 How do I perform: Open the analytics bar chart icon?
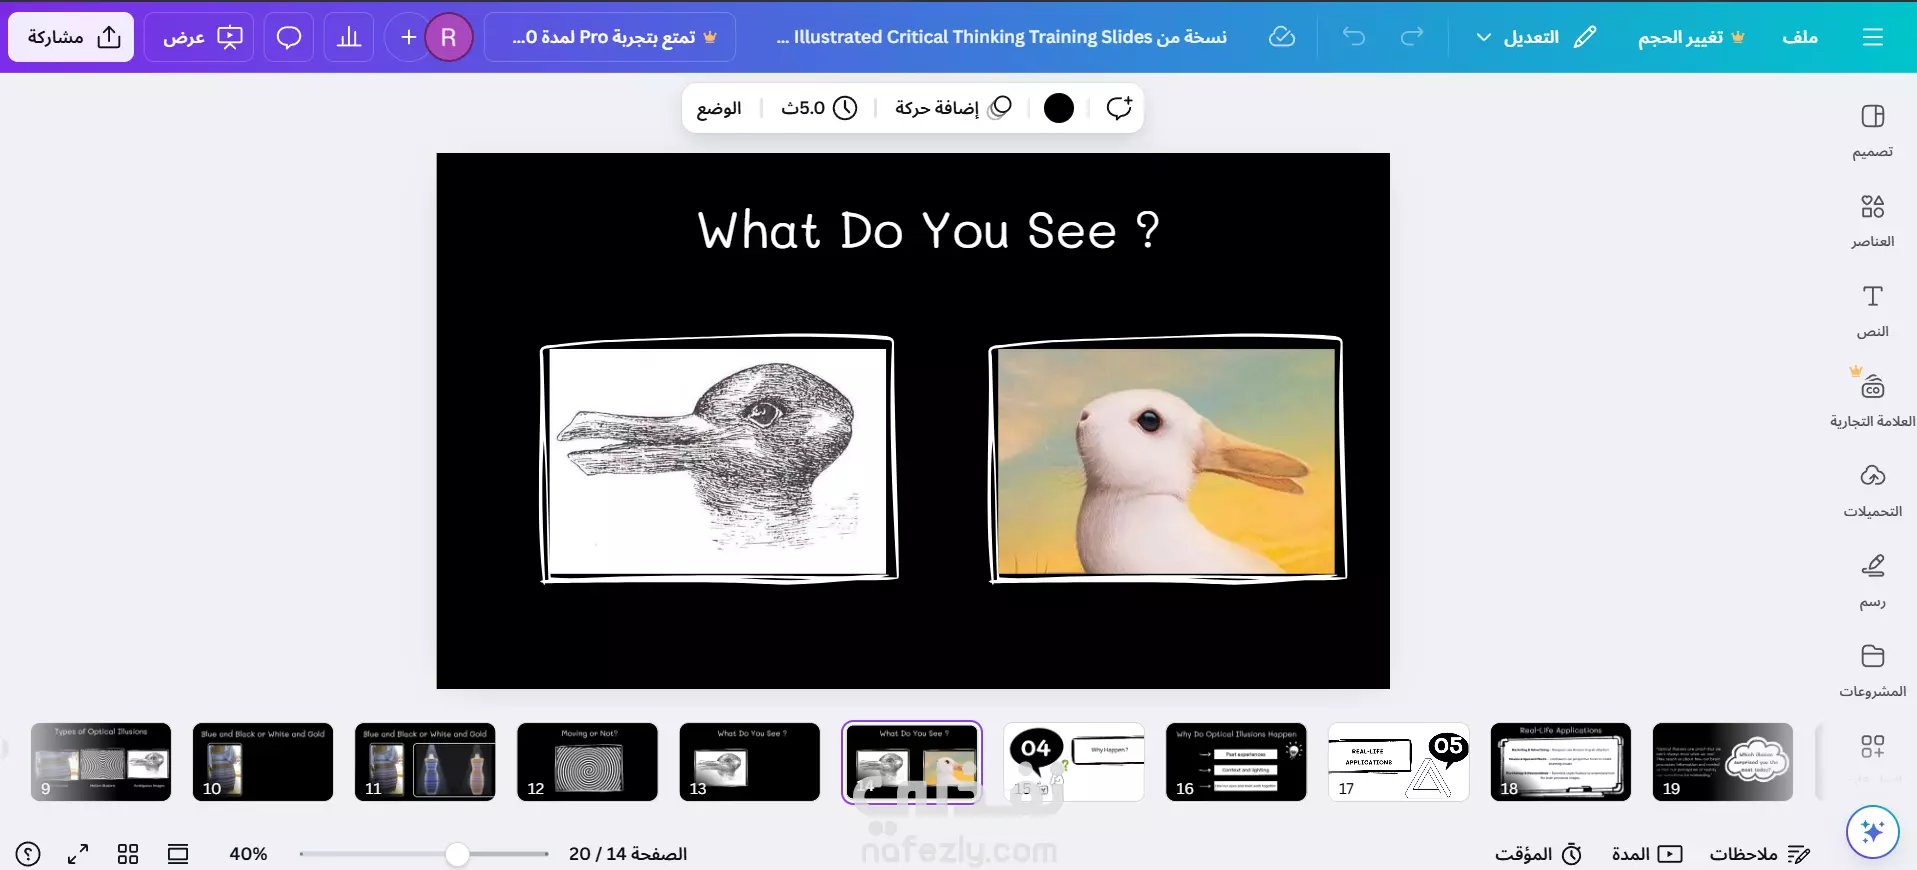tap(349, 37)
